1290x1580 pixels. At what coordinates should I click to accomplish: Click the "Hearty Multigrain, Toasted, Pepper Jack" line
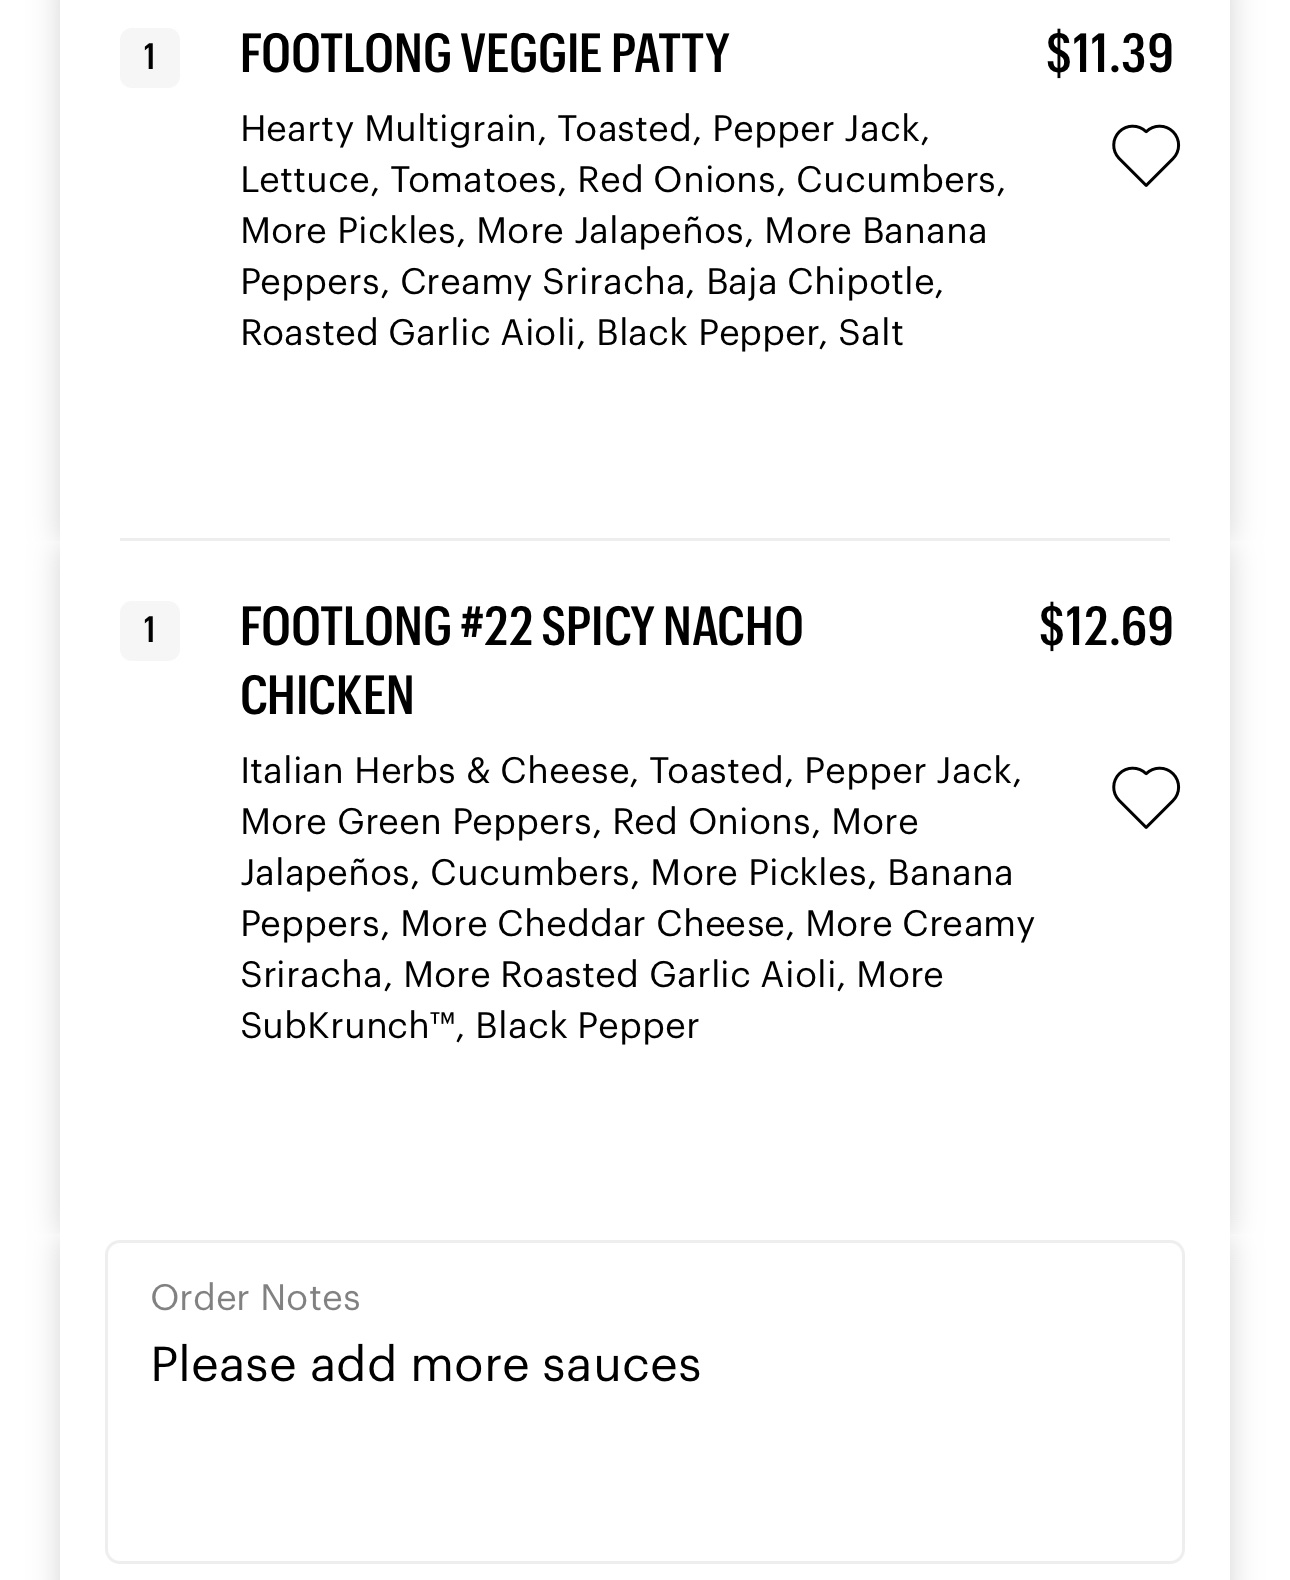click(585, 129)
